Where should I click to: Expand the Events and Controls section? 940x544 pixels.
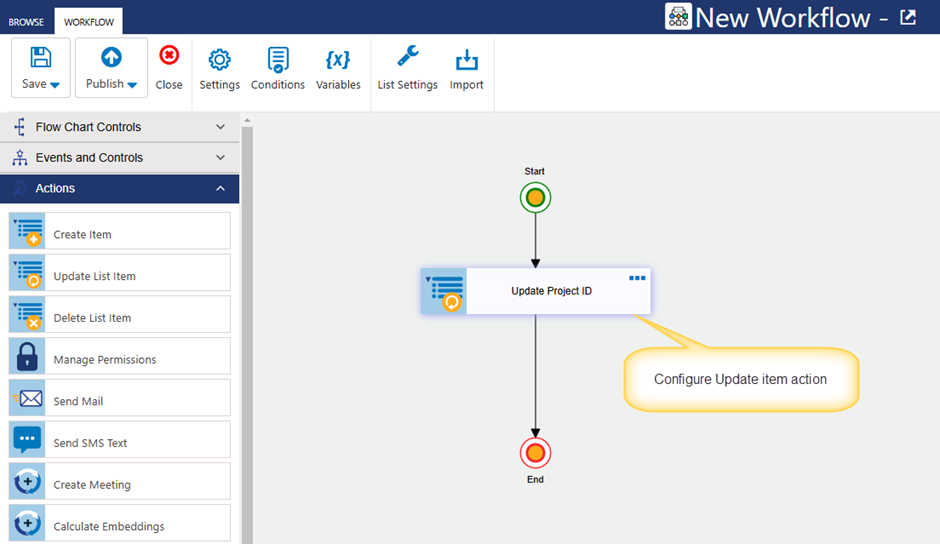(119, 157)
